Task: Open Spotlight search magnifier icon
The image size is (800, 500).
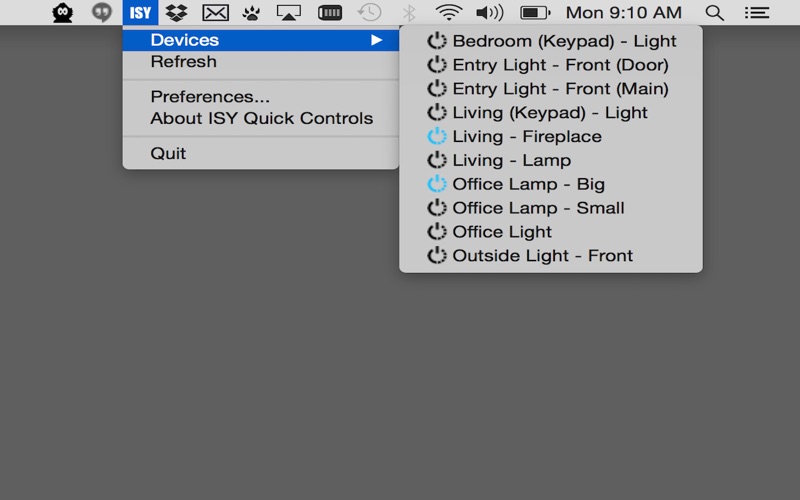Action: (x=714, y=12)
